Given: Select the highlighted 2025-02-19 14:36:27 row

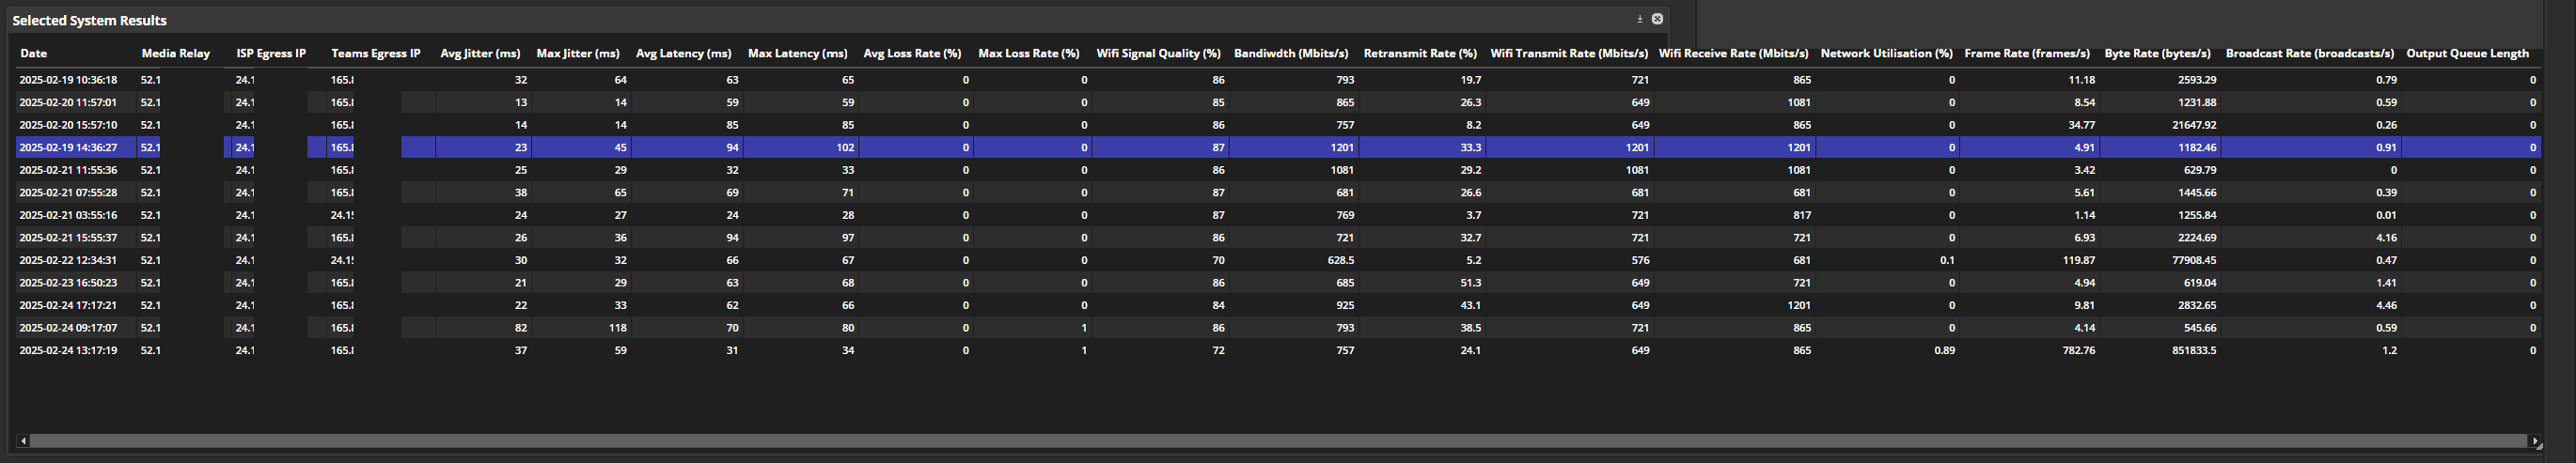Looking at the screenshot, I should click(68, 148).
